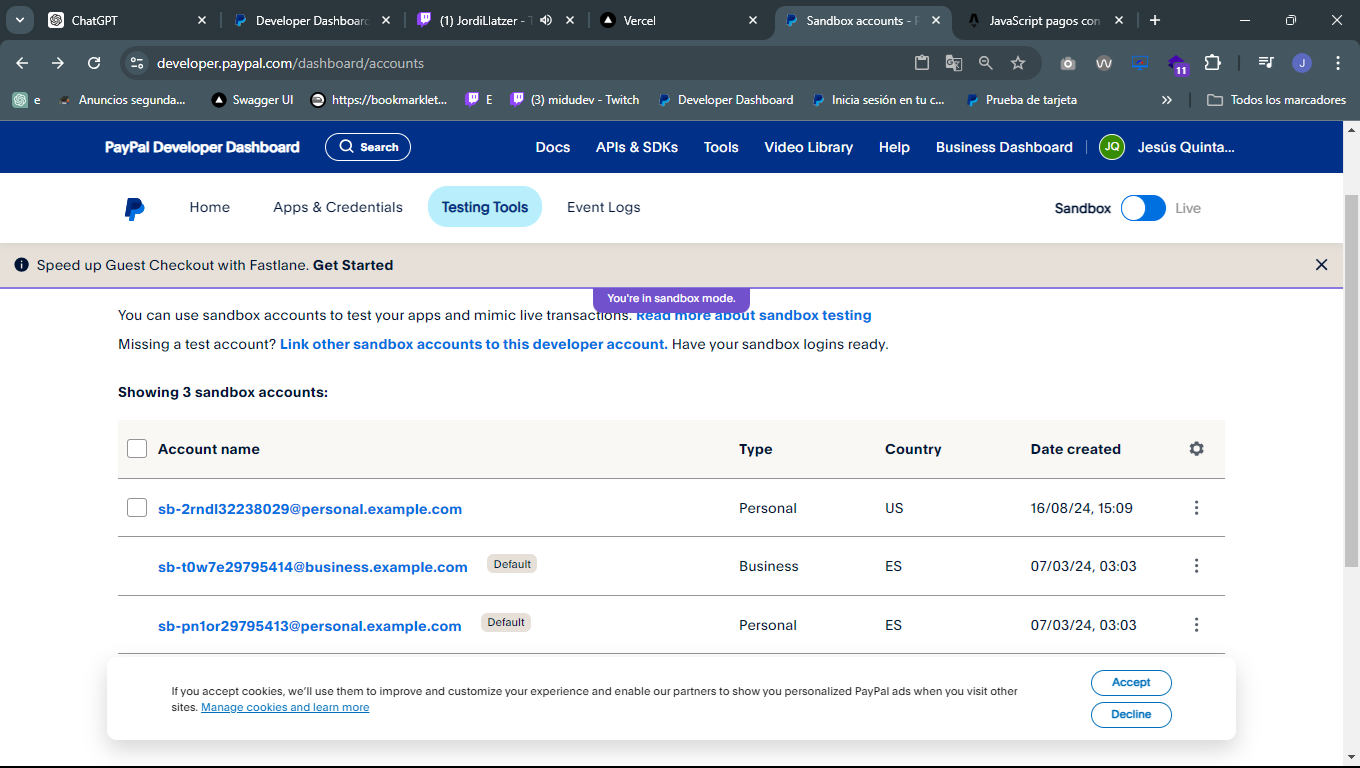Image resolution: width=1360 pixels, height=768 pixels.
Task: Open the camera screenshot extension
Action: (1068, 63)
